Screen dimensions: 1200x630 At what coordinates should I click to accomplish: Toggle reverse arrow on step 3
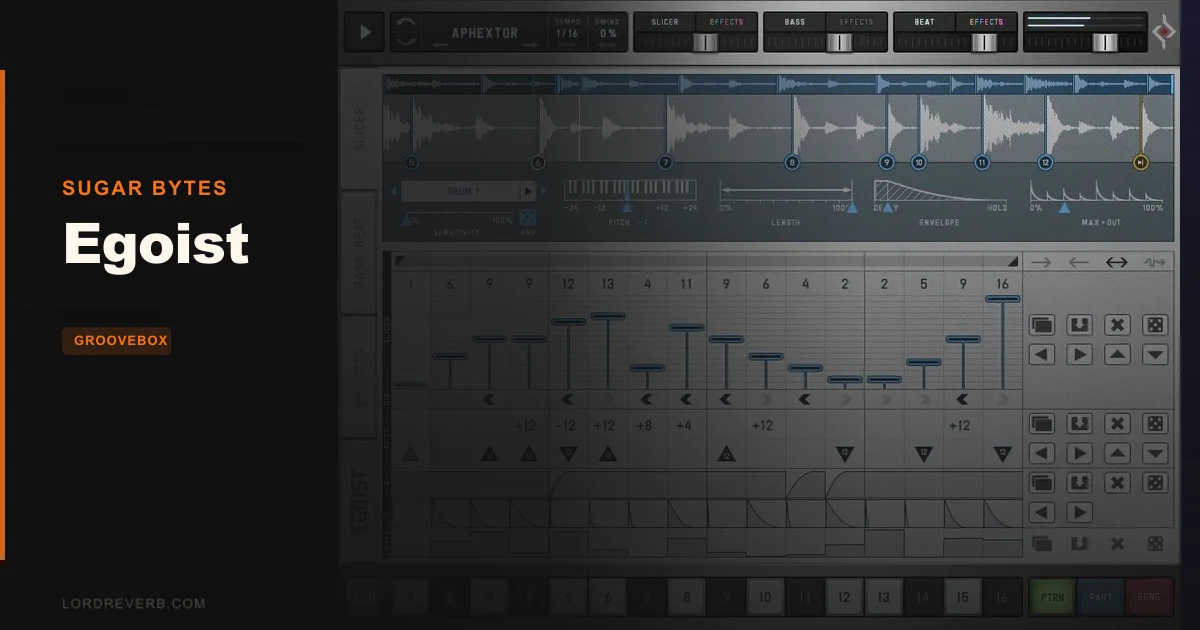click(x=489, y=399)
